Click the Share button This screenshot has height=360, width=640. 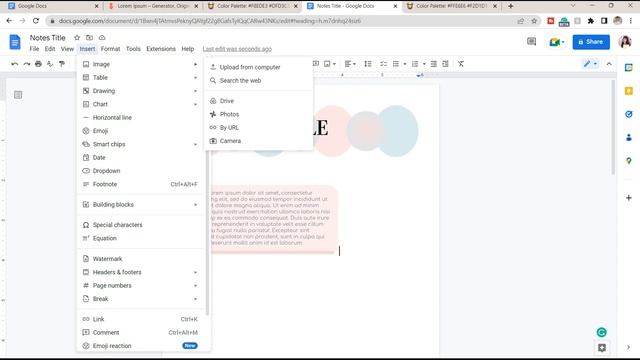coord(591,42)
